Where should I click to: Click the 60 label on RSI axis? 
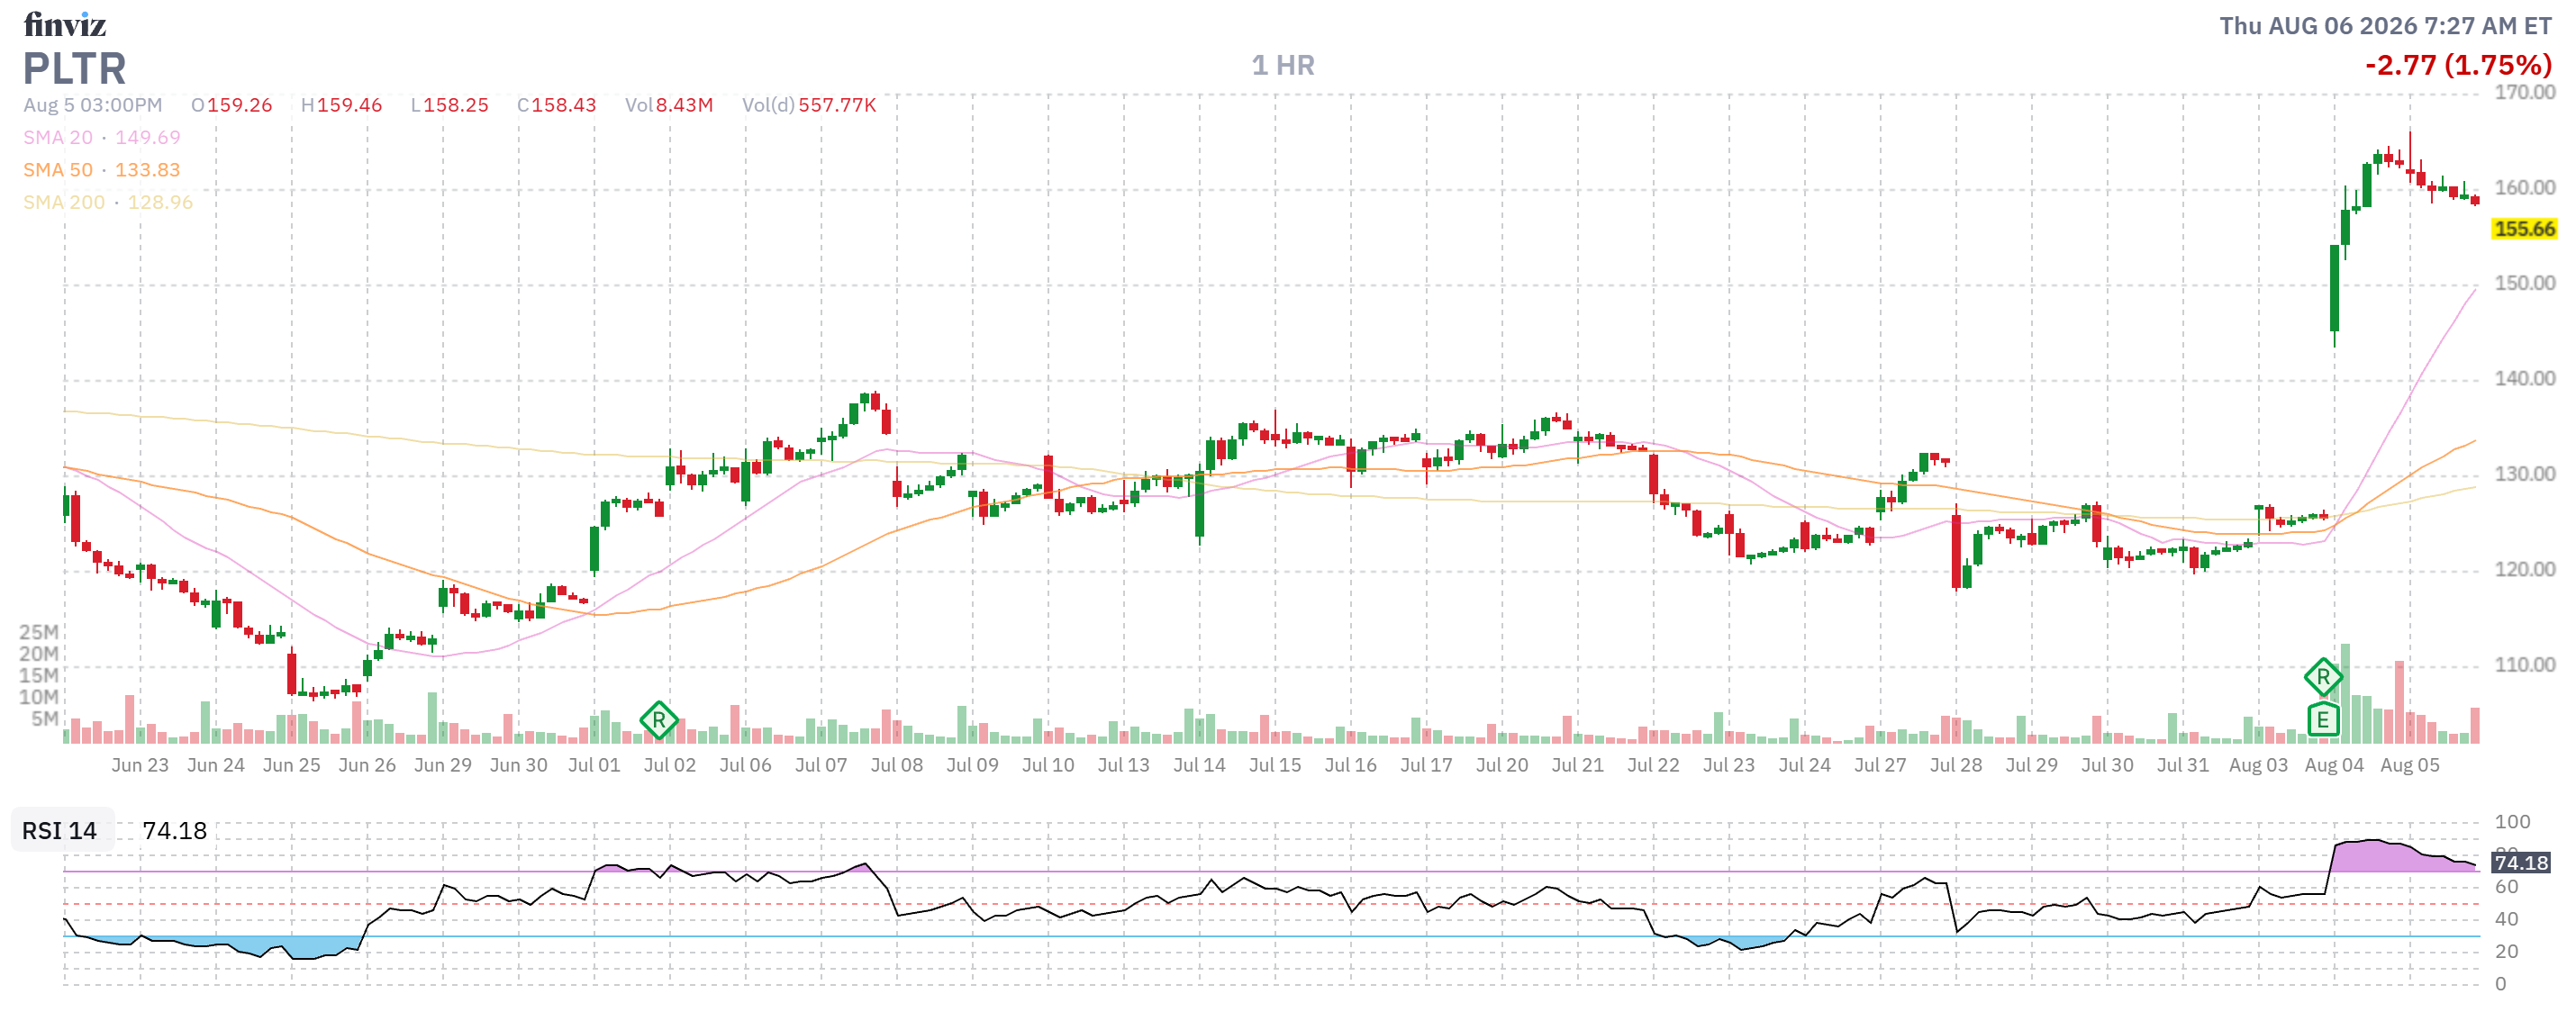point(2506,887)
